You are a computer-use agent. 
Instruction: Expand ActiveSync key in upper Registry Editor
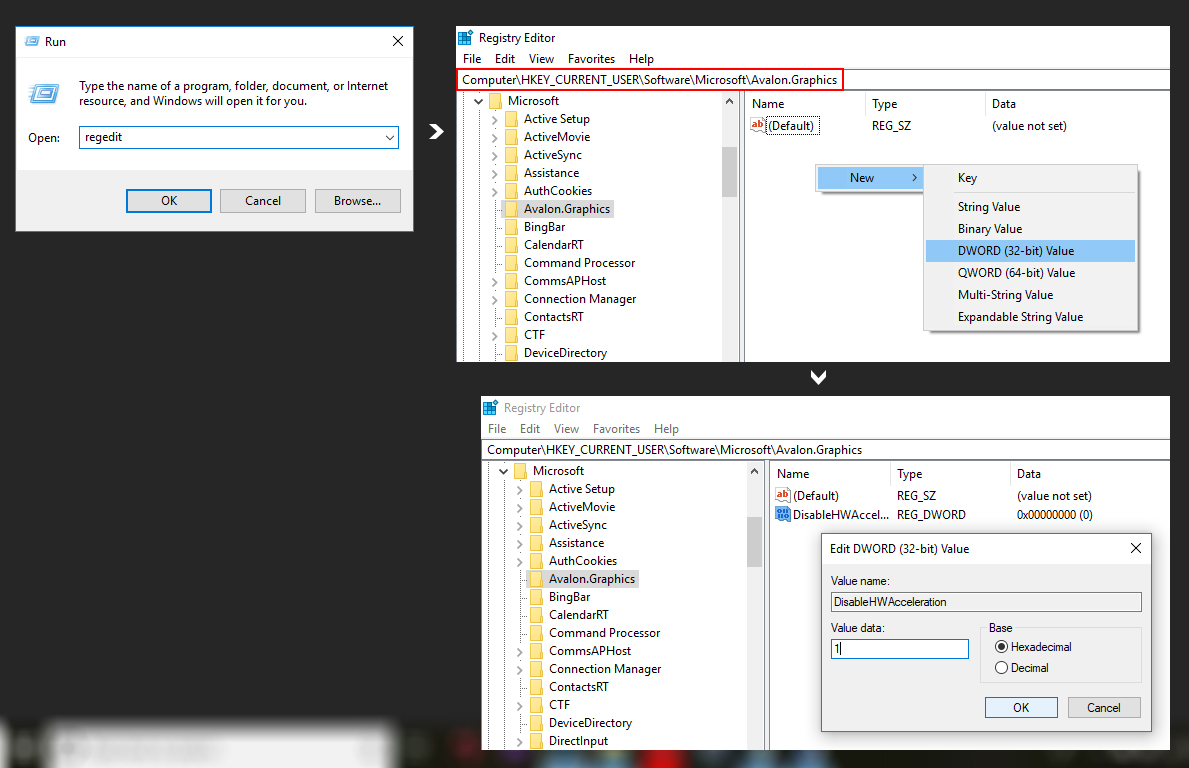(494, 155)
